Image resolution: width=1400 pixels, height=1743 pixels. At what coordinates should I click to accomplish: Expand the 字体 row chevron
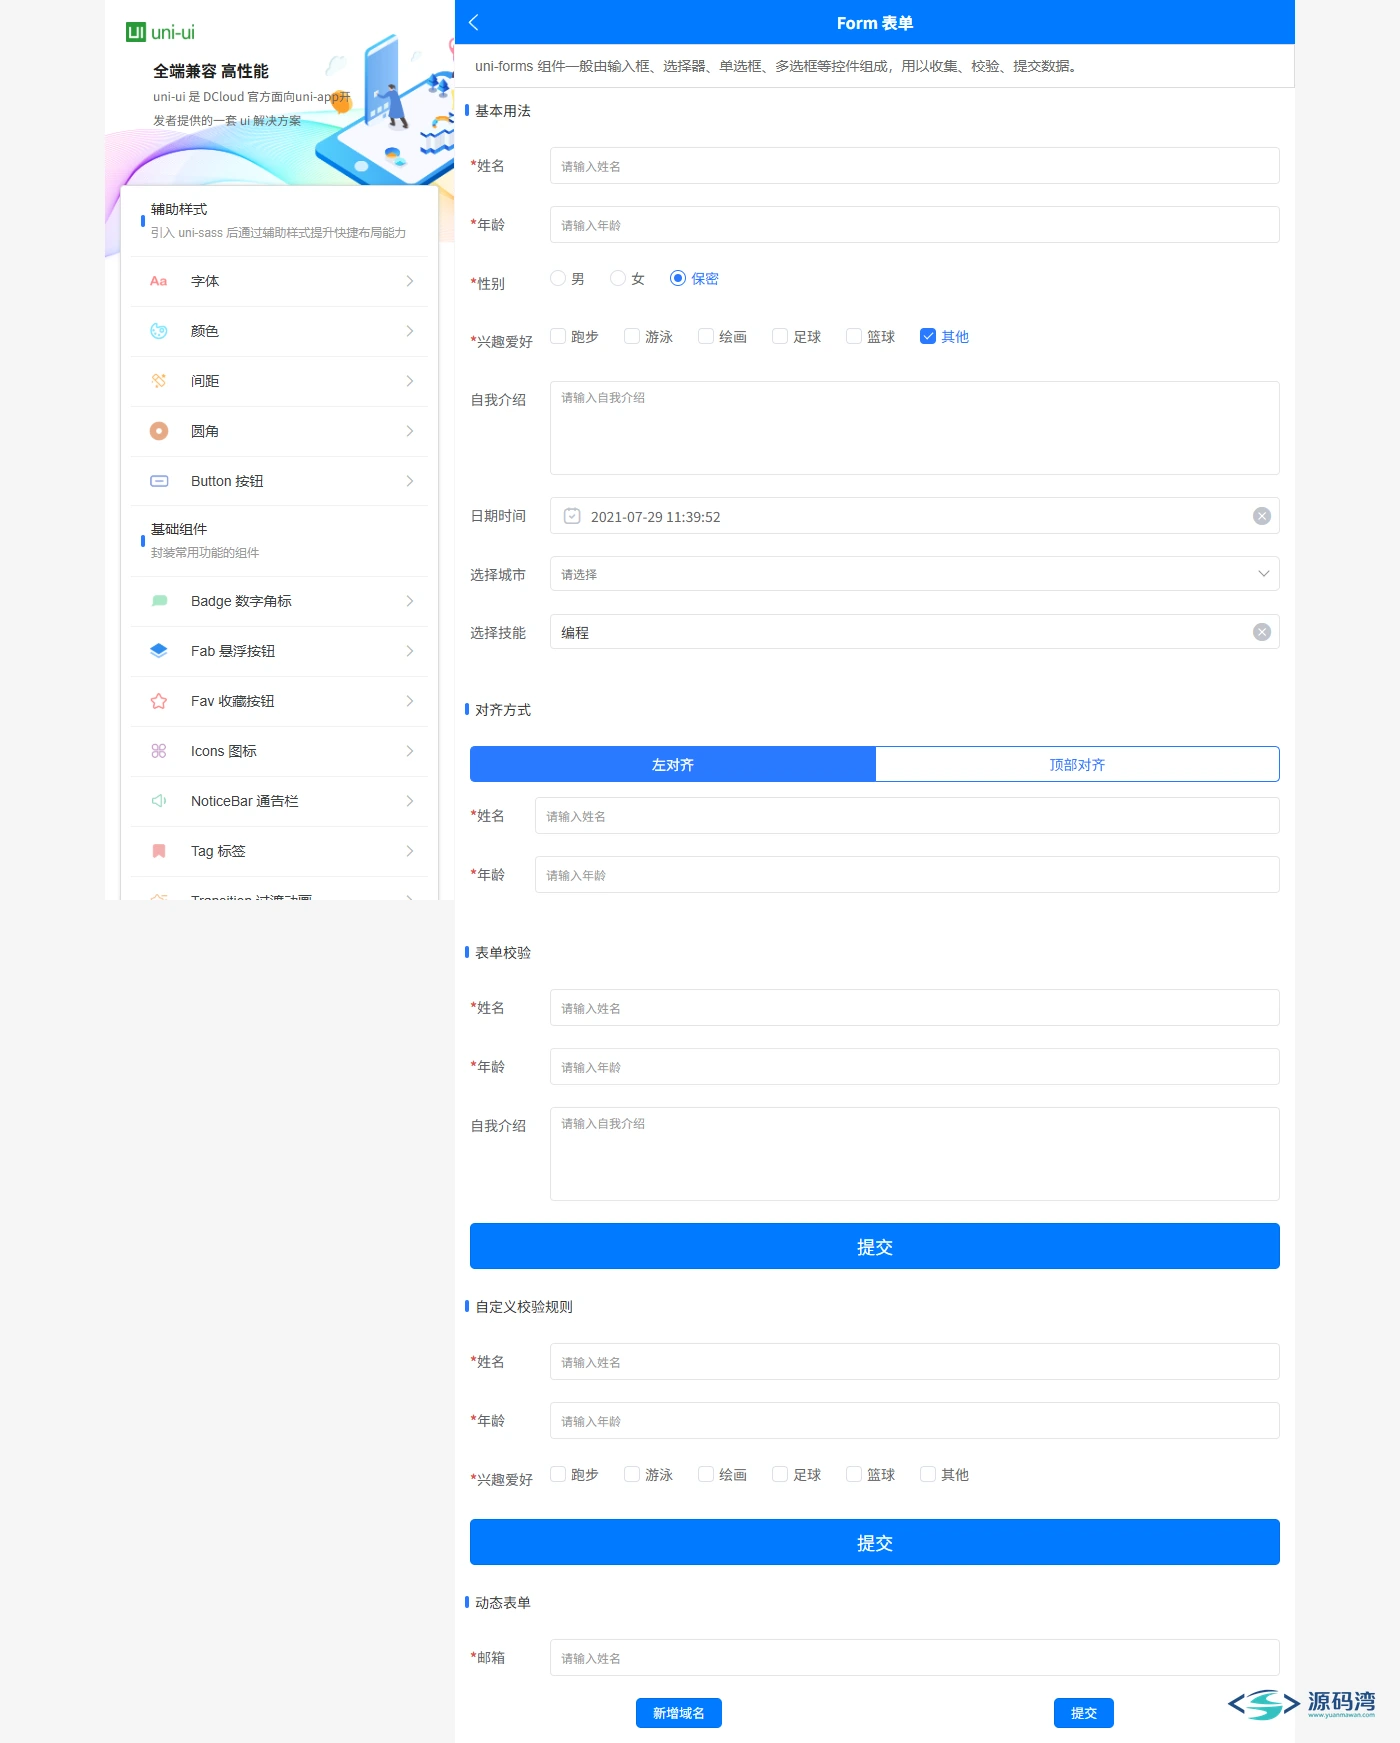click(410, 281)
